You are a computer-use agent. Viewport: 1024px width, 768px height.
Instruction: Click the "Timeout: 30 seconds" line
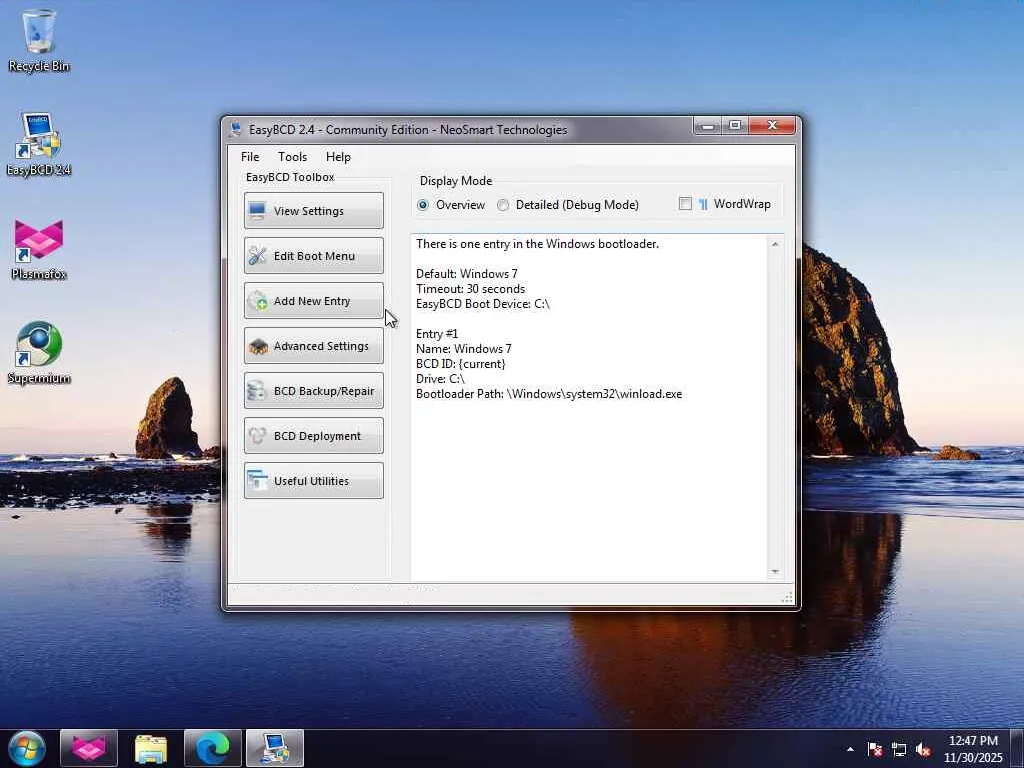pyautogui.click(x=470, y=289)
